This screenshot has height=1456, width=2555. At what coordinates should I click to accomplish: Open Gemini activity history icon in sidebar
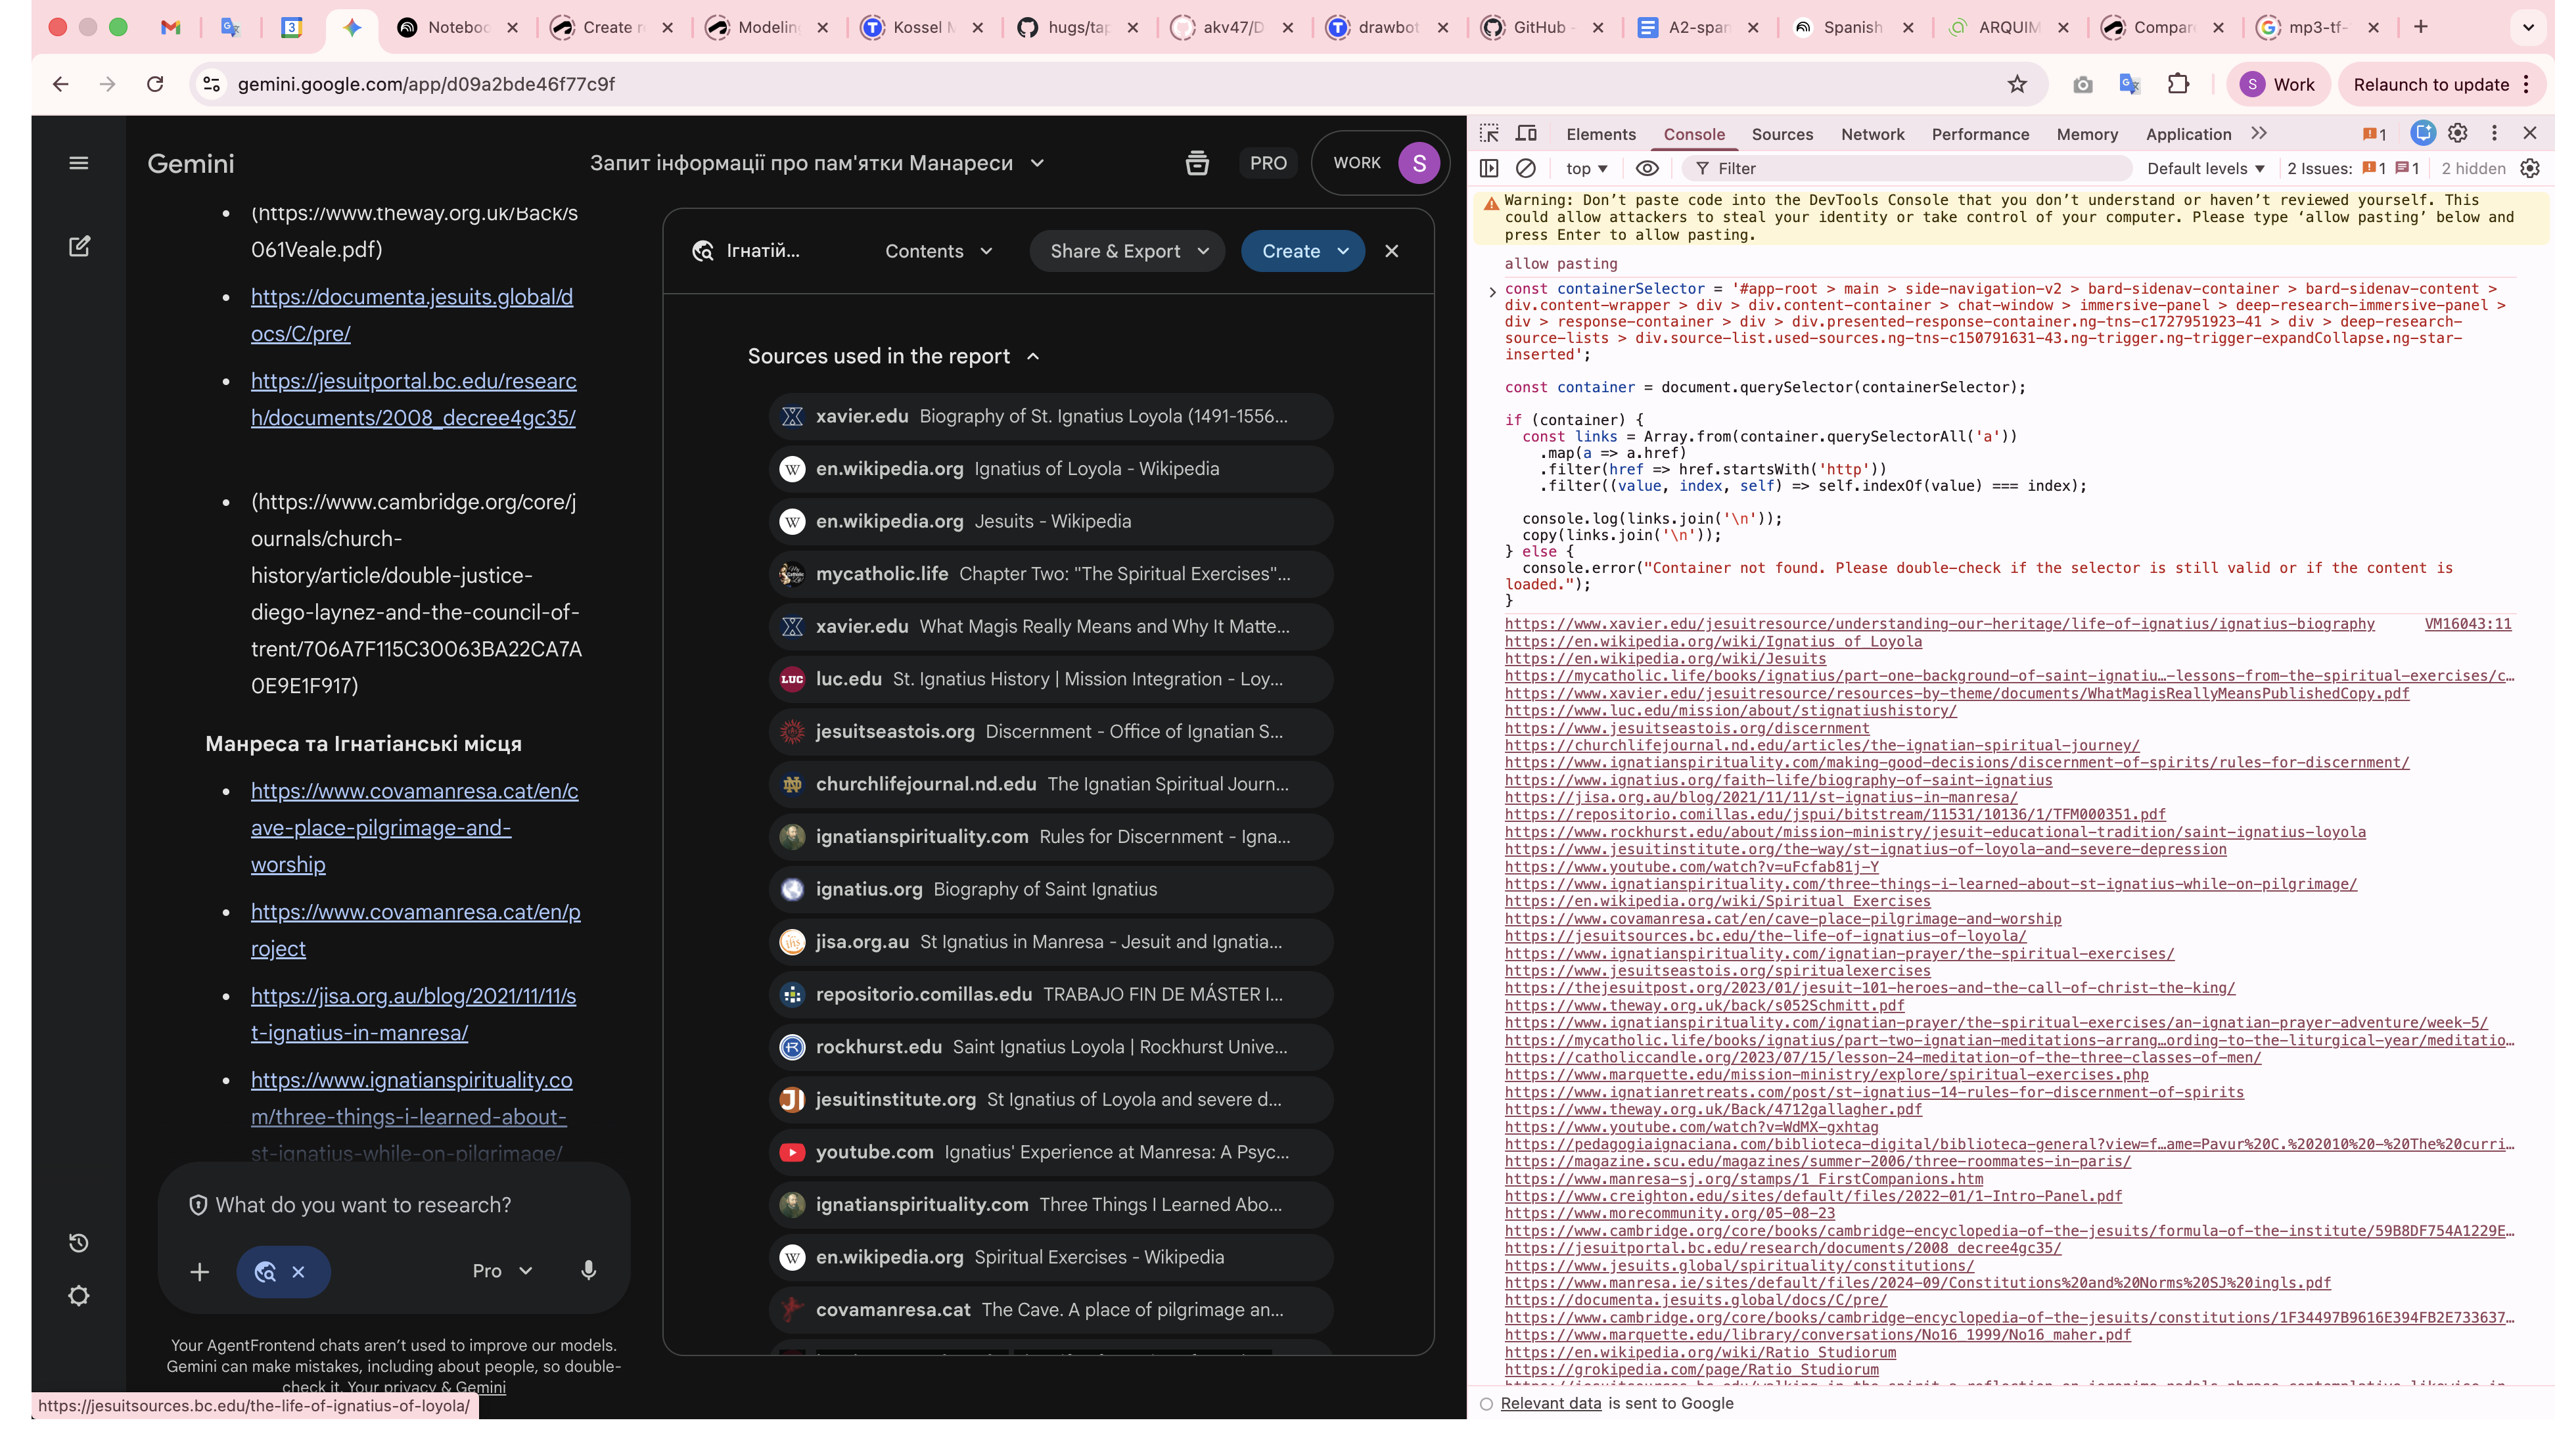79,1243
